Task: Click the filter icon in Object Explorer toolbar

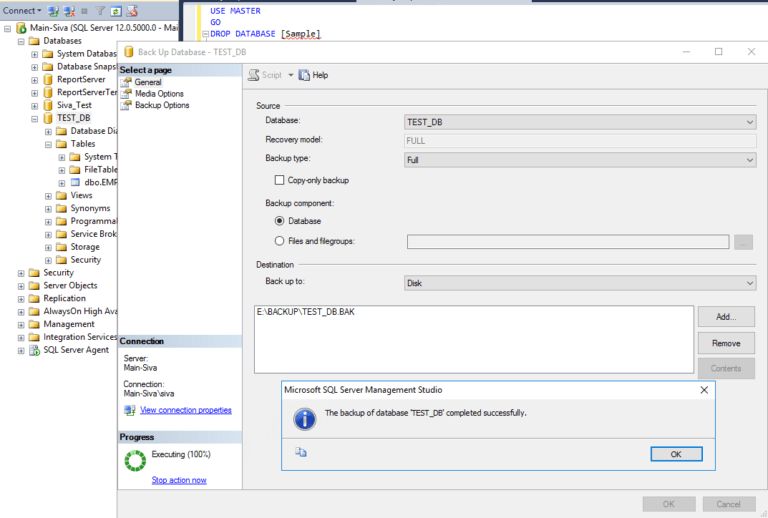Action: point(100,11)
